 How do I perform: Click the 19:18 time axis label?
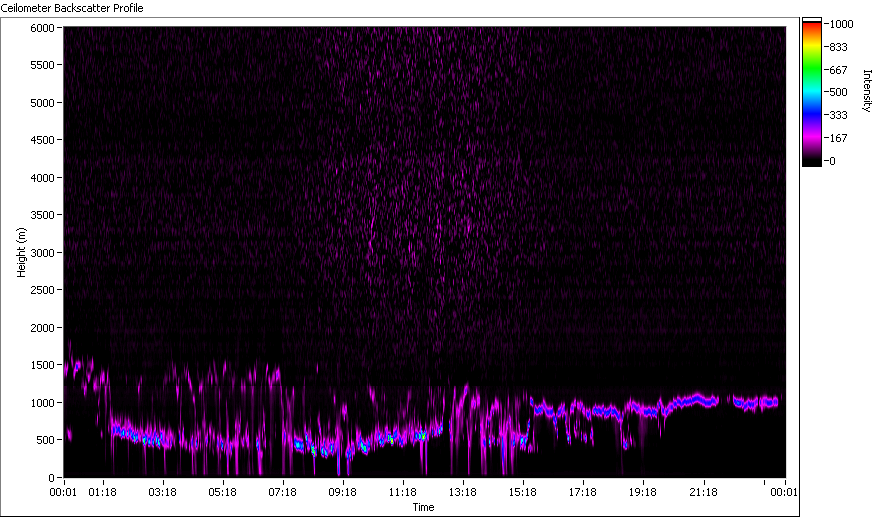coord(643,492)
